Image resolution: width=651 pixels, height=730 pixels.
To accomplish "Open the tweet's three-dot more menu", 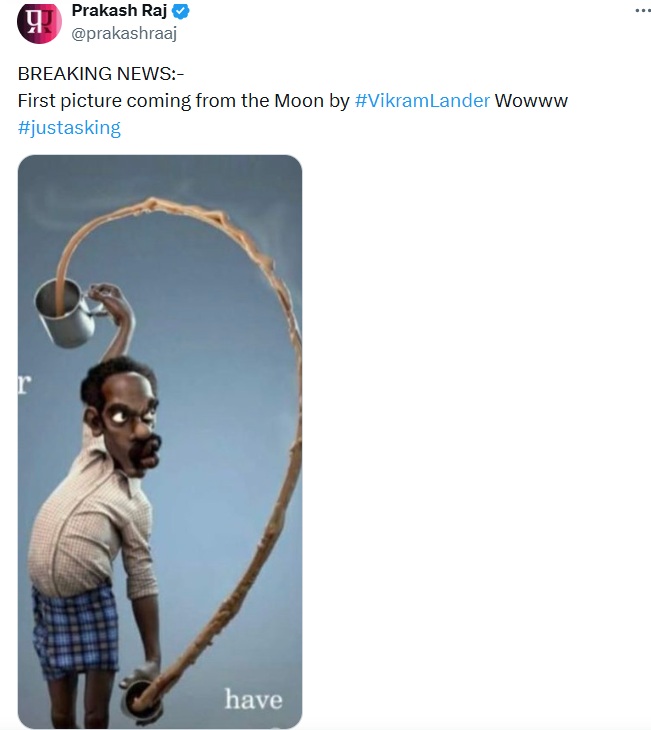I will click(643, 11).
